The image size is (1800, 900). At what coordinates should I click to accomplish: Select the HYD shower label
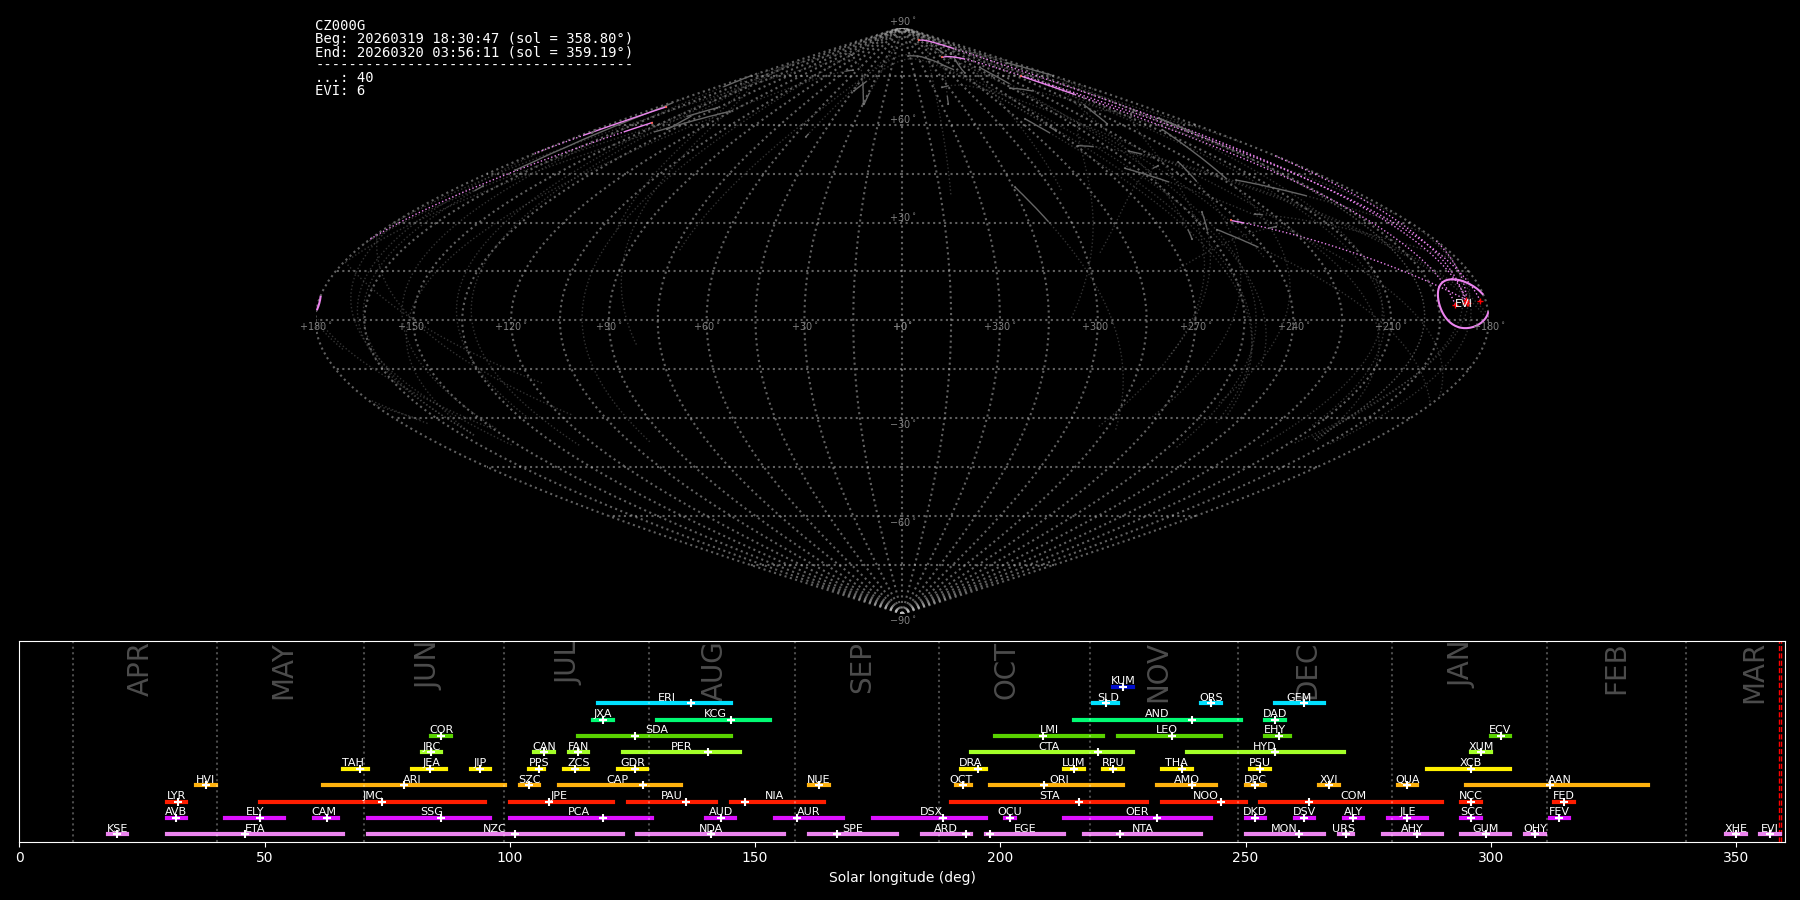tap(1265, 747)
